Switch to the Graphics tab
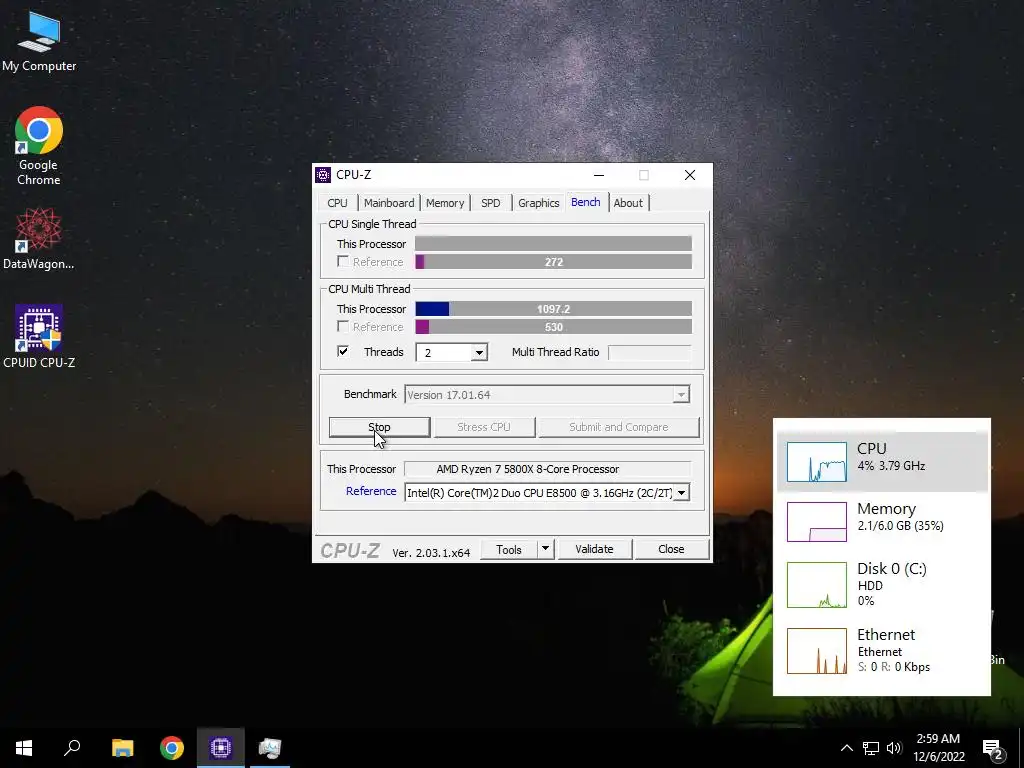The width and height of the screenshot is (1024, 768). click(x=539, y=203)
